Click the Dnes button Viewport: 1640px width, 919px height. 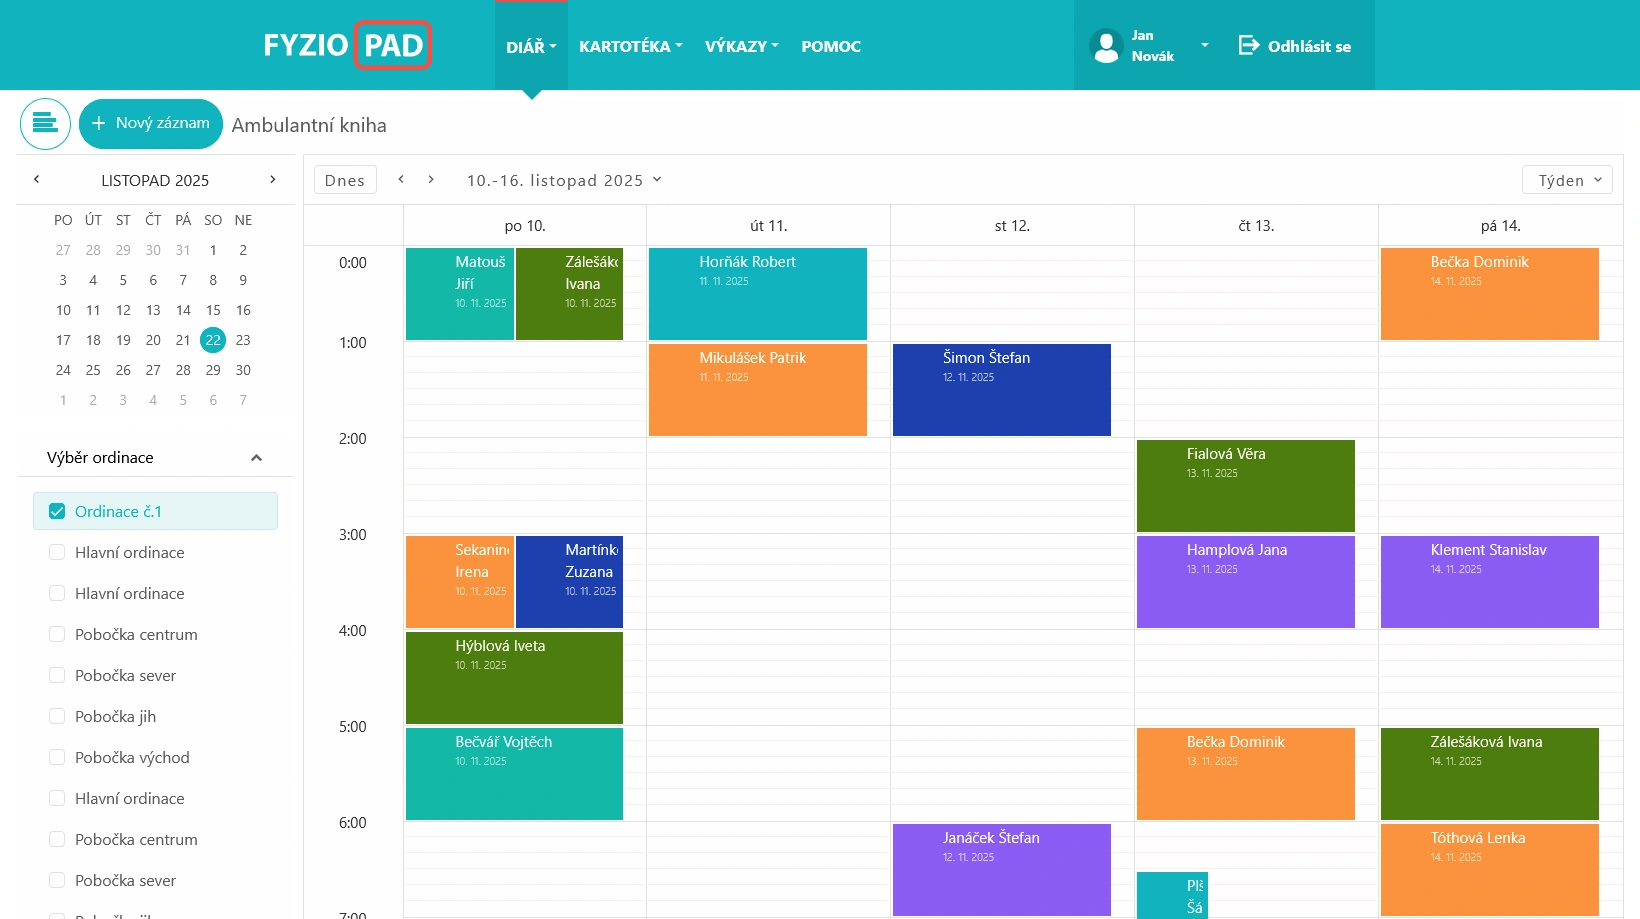click(x=344, y=179)
